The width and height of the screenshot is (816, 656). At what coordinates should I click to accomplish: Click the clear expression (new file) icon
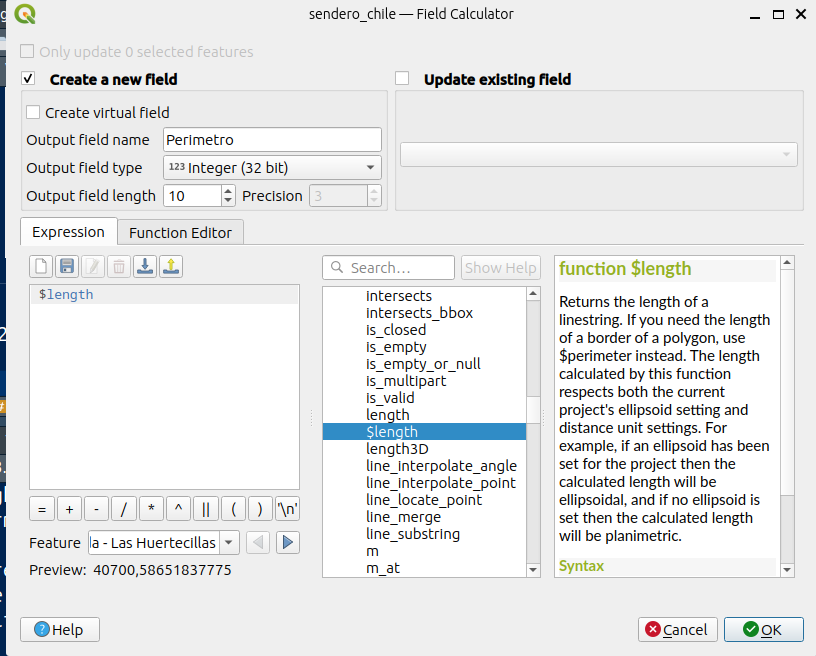pos(41,266)
